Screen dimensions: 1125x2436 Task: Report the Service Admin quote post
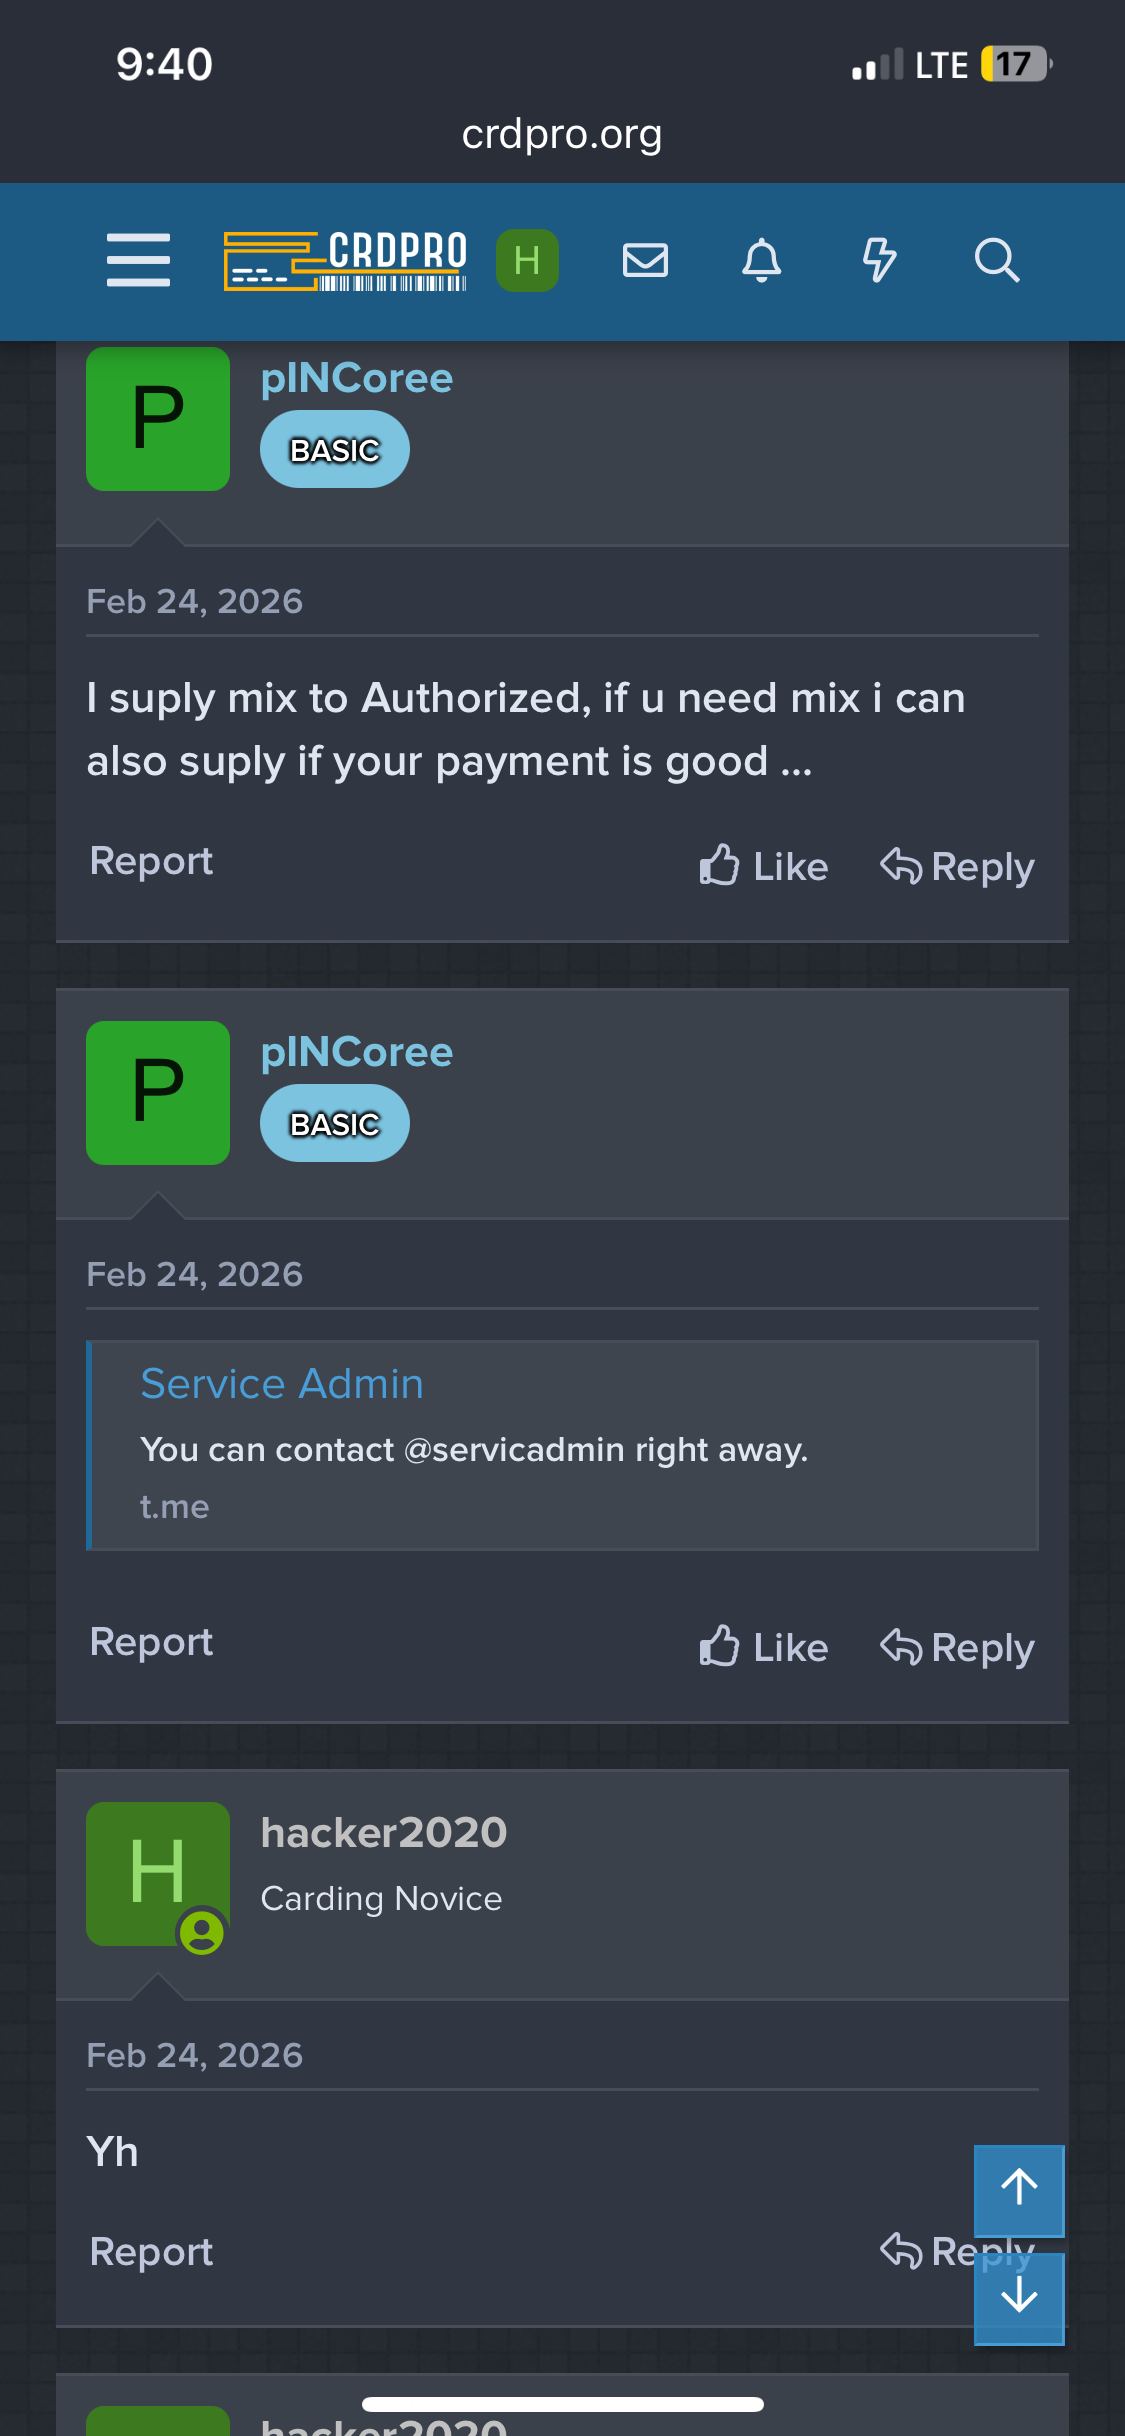point(151,1642)
